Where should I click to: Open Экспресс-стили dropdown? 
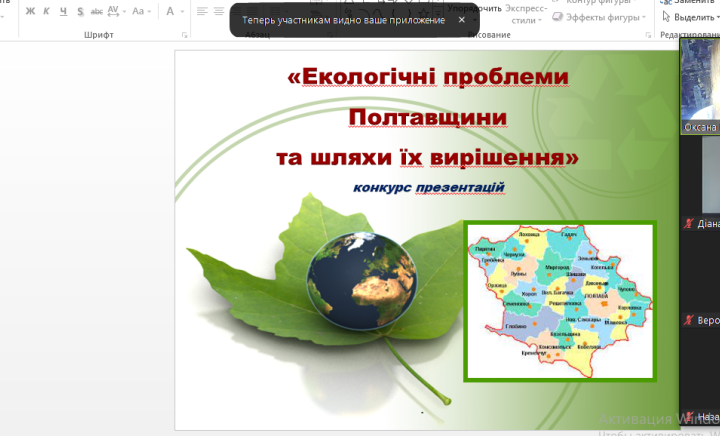point(526,14)
